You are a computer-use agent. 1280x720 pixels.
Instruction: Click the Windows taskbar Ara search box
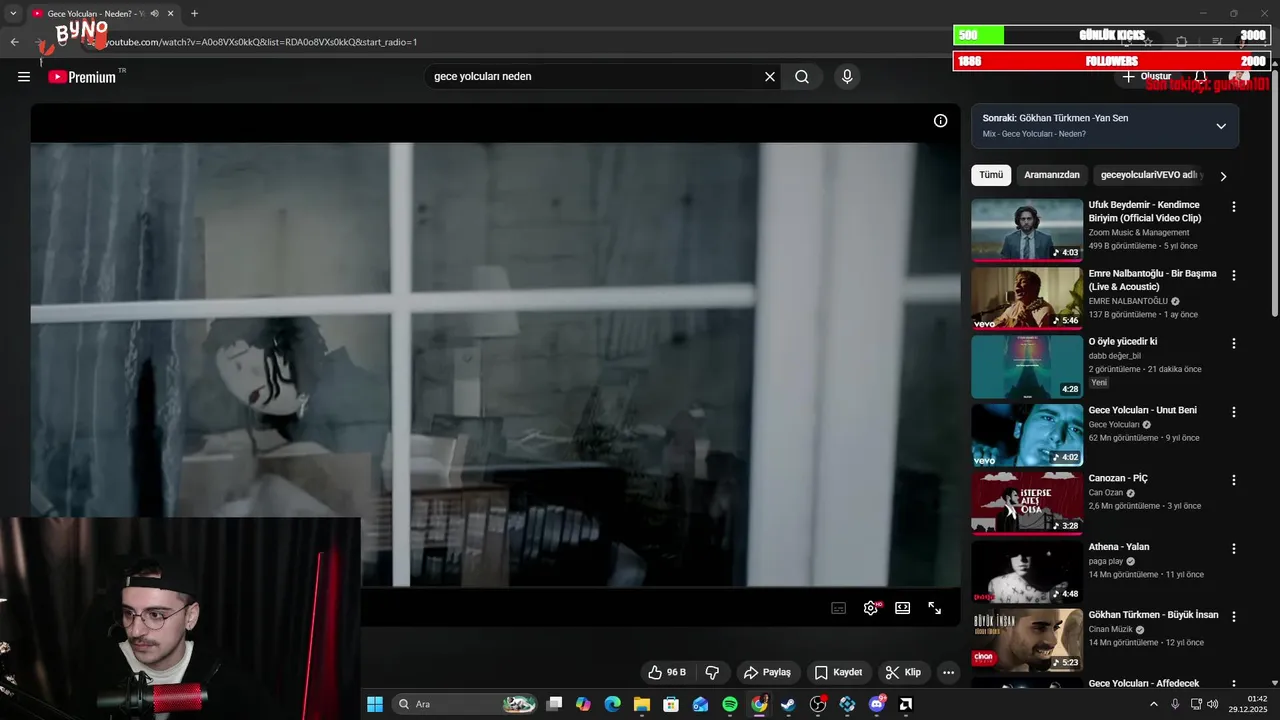tap(464, 704)
